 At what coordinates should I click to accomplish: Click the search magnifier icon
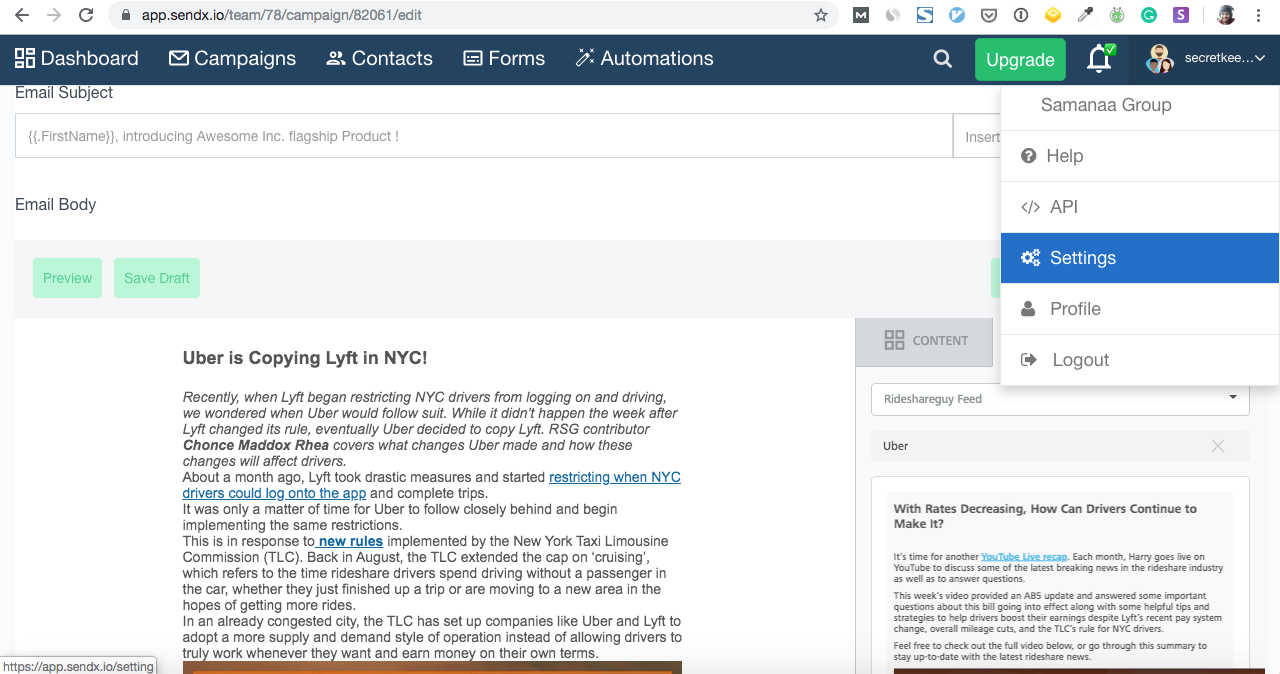[943, 59]
